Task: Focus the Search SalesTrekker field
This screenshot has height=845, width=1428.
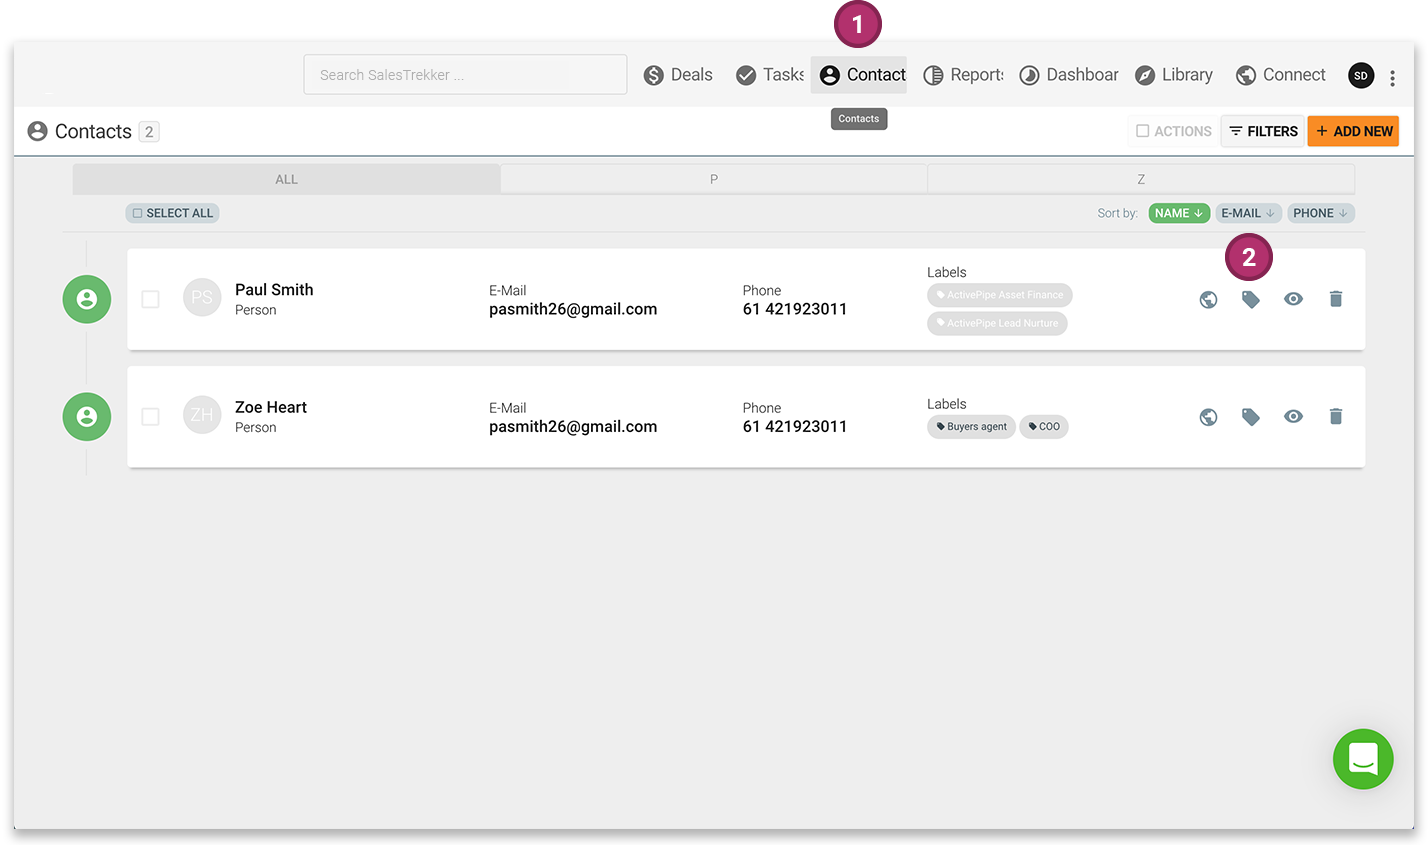Action: point(465,75)
